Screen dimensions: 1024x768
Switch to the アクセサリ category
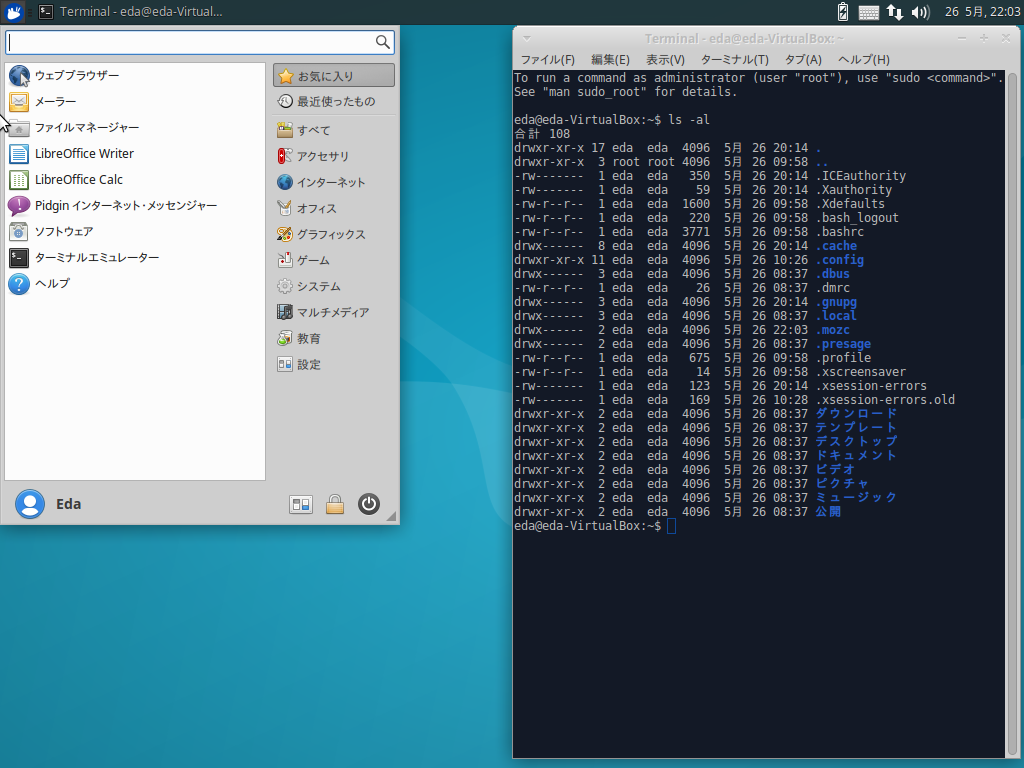point(334,156)
